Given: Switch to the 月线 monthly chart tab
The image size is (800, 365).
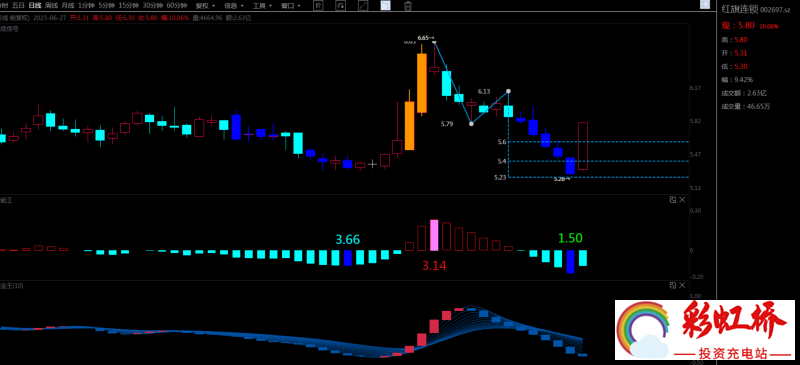Looking at the screenshot, I should click(x=67, y=6).
